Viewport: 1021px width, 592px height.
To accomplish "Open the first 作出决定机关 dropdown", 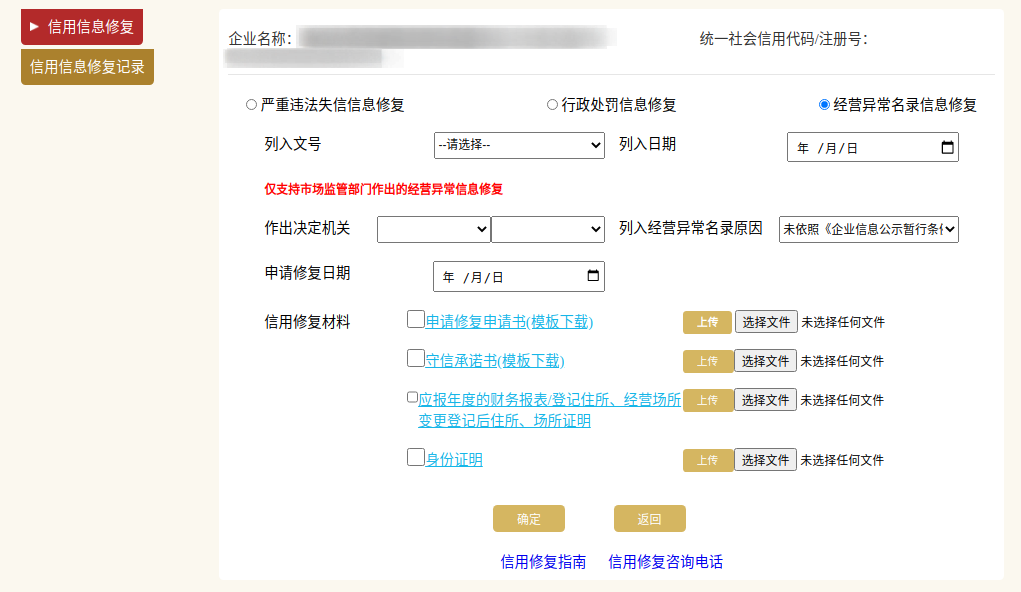I will [x=433, y=229].
